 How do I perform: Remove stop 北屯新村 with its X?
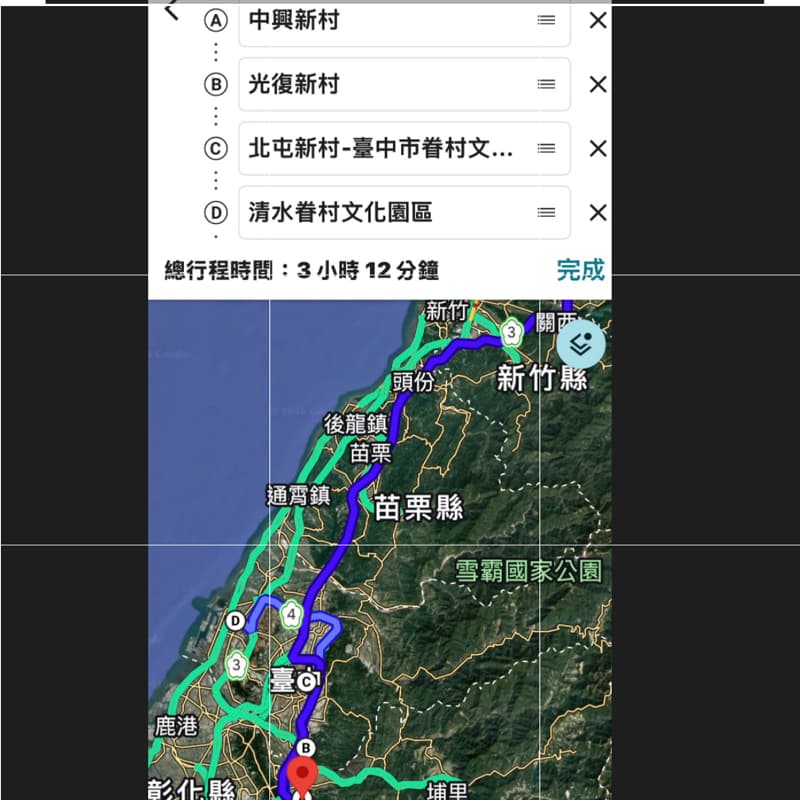click(x=598, y=148)
